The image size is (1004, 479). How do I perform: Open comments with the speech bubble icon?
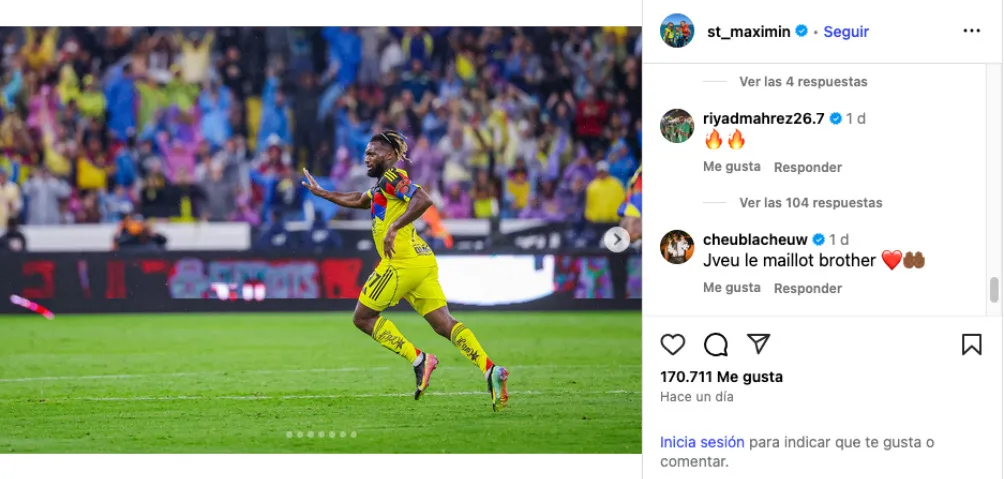click(715, 345)
